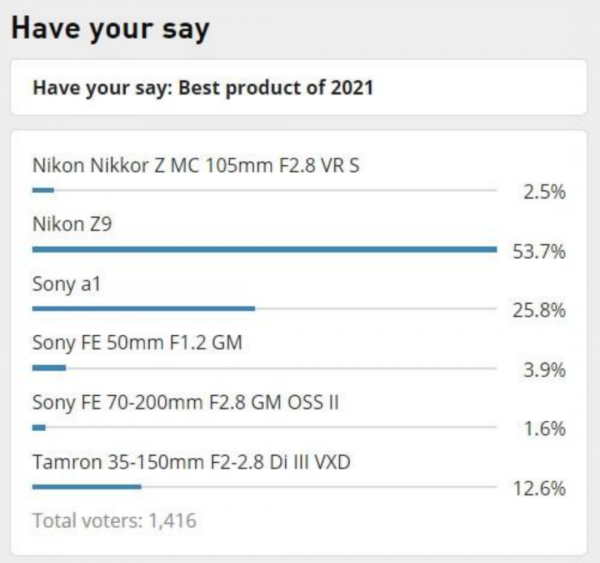600x563 pixels.
Task: Click the 25.8% vote percentage
Action: (539, 311)
